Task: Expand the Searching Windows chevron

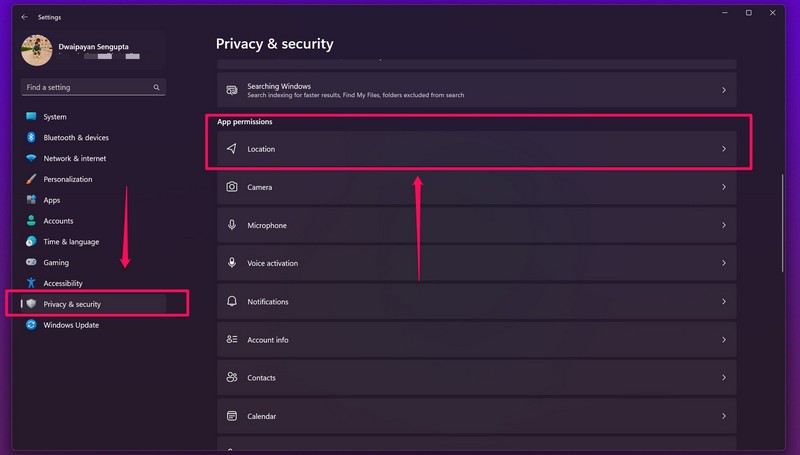Action: coord(724,90)
